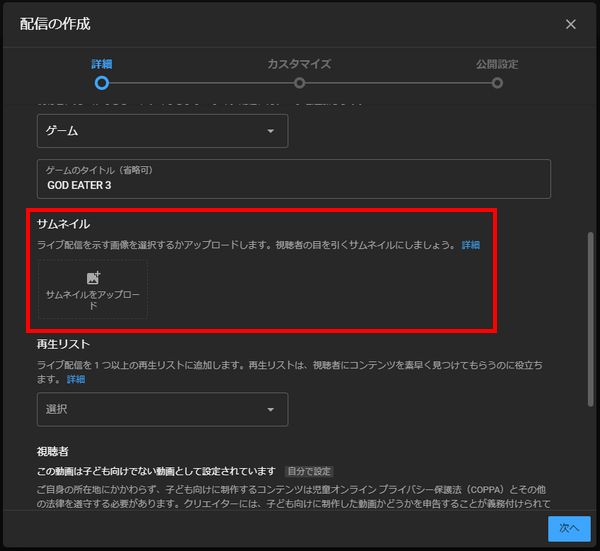Go to the カスタマイズ step
Screen dimensions: 600x551
(x=299, y=83)
